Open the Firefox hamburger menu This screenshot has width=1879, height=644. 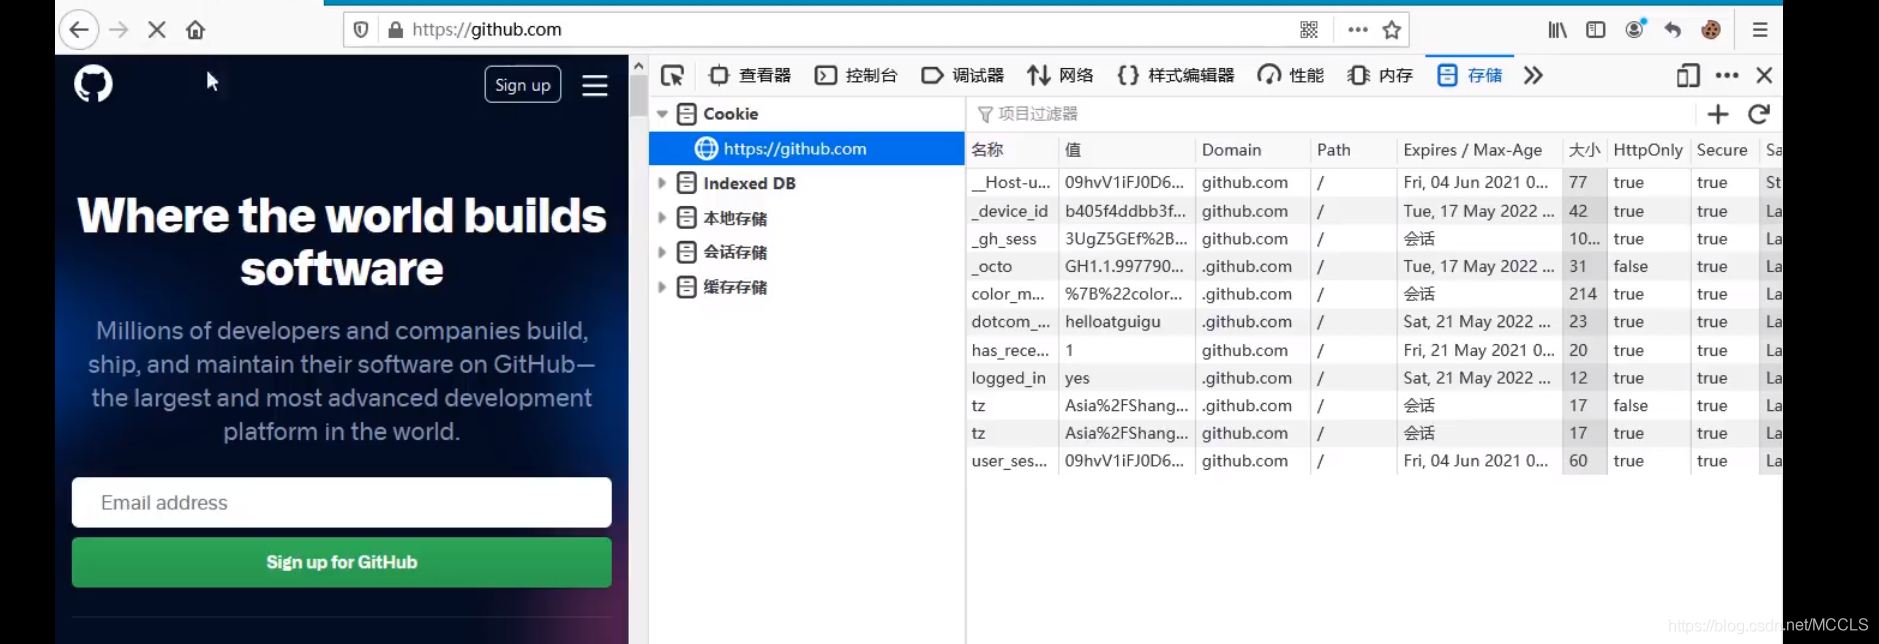(x=1760, y=30)
